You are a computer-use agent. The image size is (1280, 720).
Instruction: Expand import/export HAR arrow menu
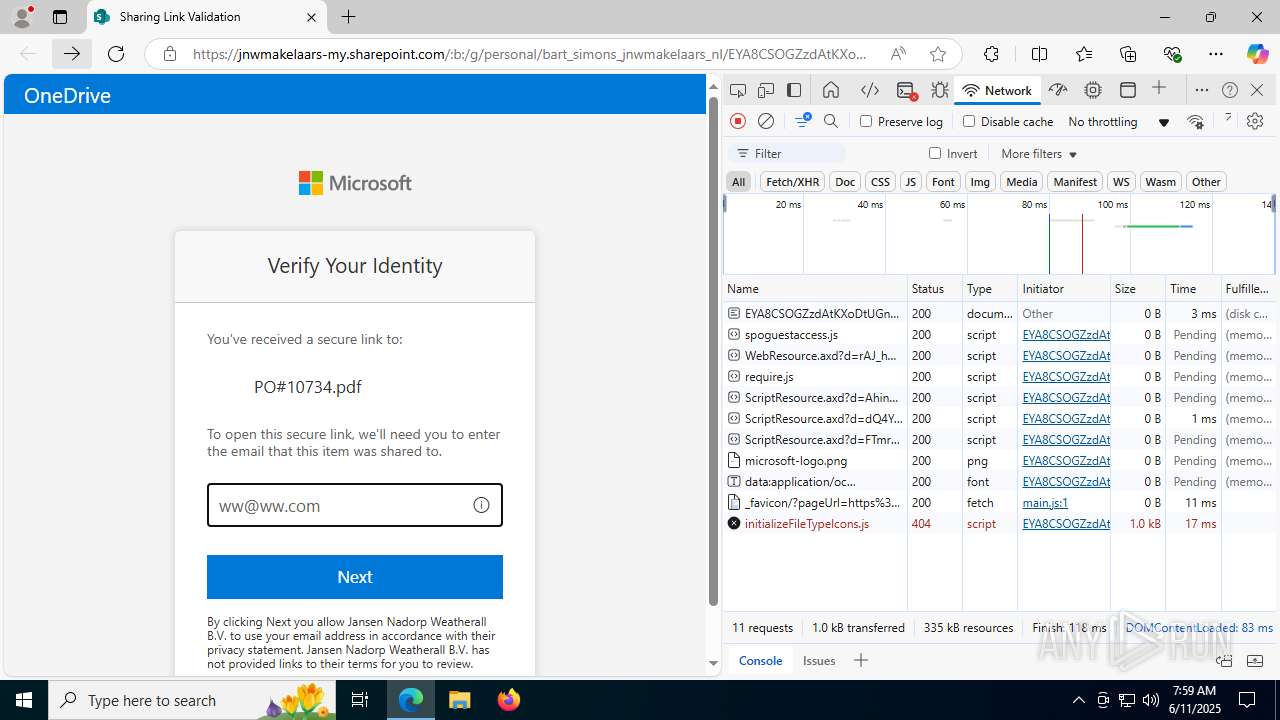point(1228,120)
